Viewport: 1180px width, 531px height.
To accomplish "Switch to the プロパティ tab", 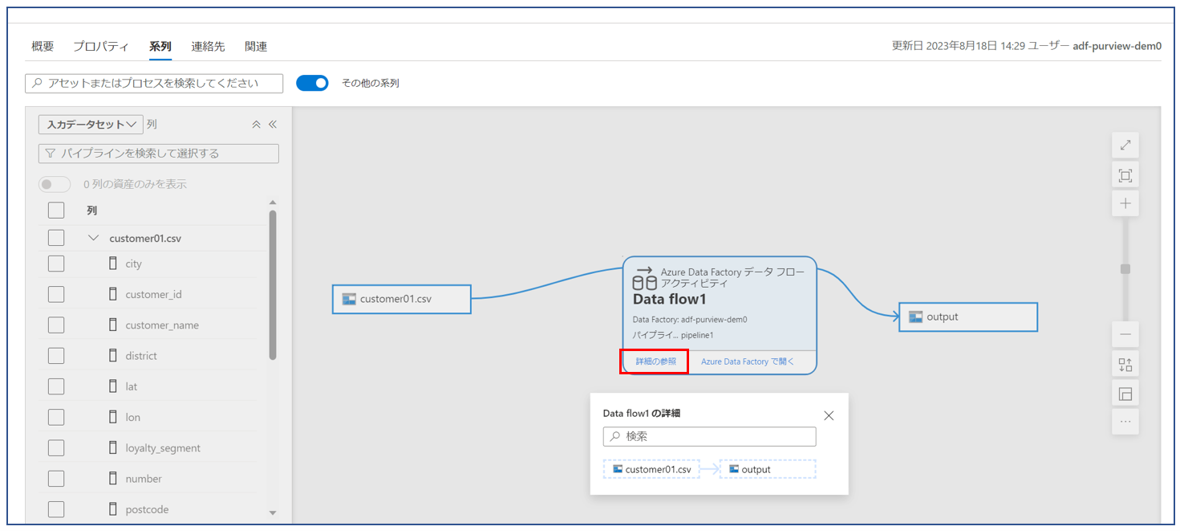I will tap(100, 47).
